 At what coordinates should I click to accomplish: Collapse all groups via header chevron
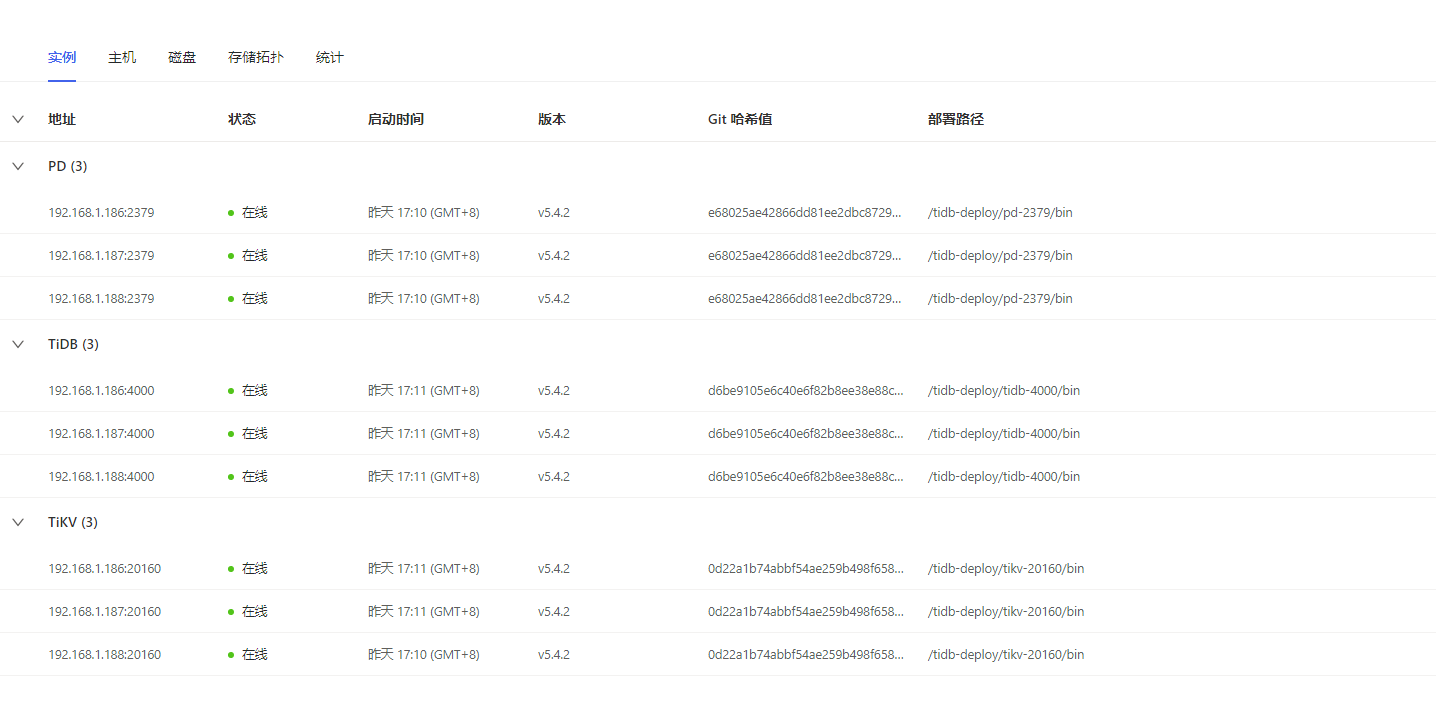pos(18,119)
